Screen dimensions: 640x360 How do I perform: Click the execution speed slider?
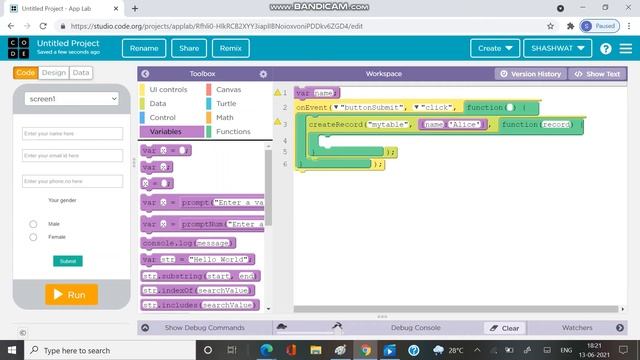[x=309, y=333]
